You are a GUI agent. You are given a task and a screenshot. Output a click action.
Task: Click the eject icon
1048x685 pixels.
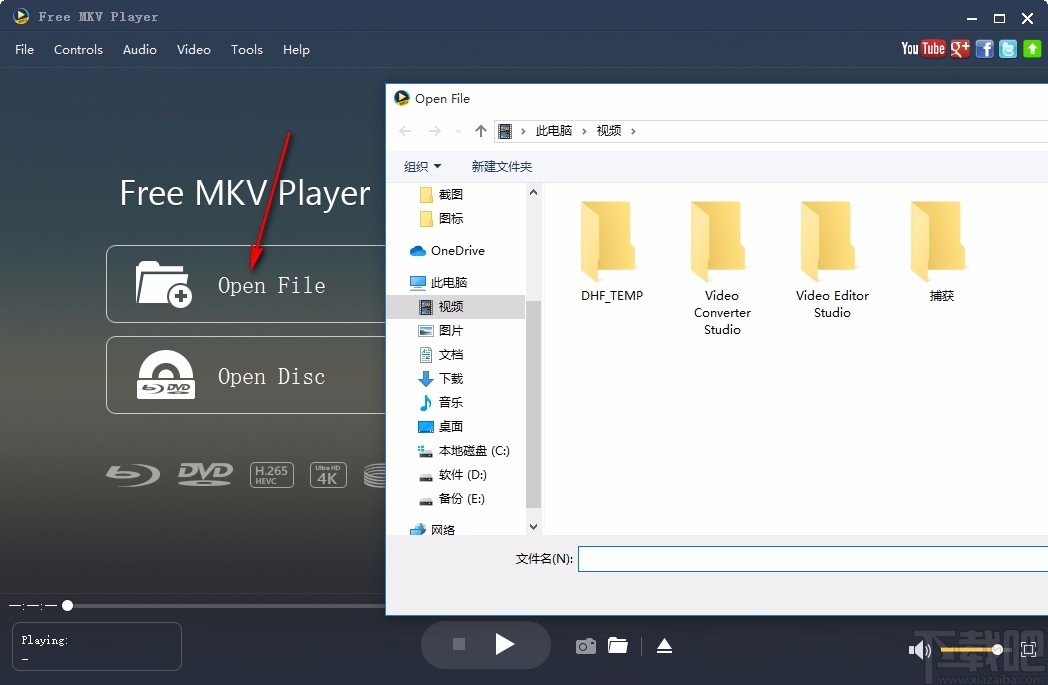pos(664,646)
